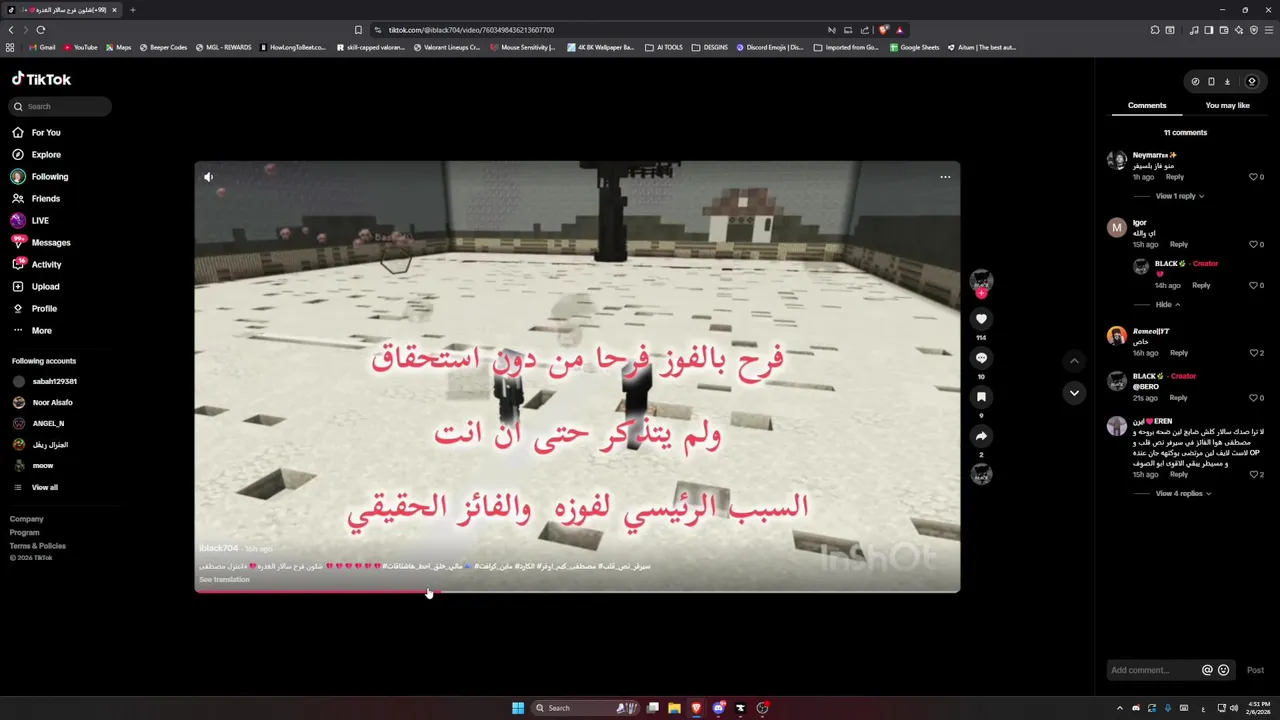Open the Company footer link

27,519
